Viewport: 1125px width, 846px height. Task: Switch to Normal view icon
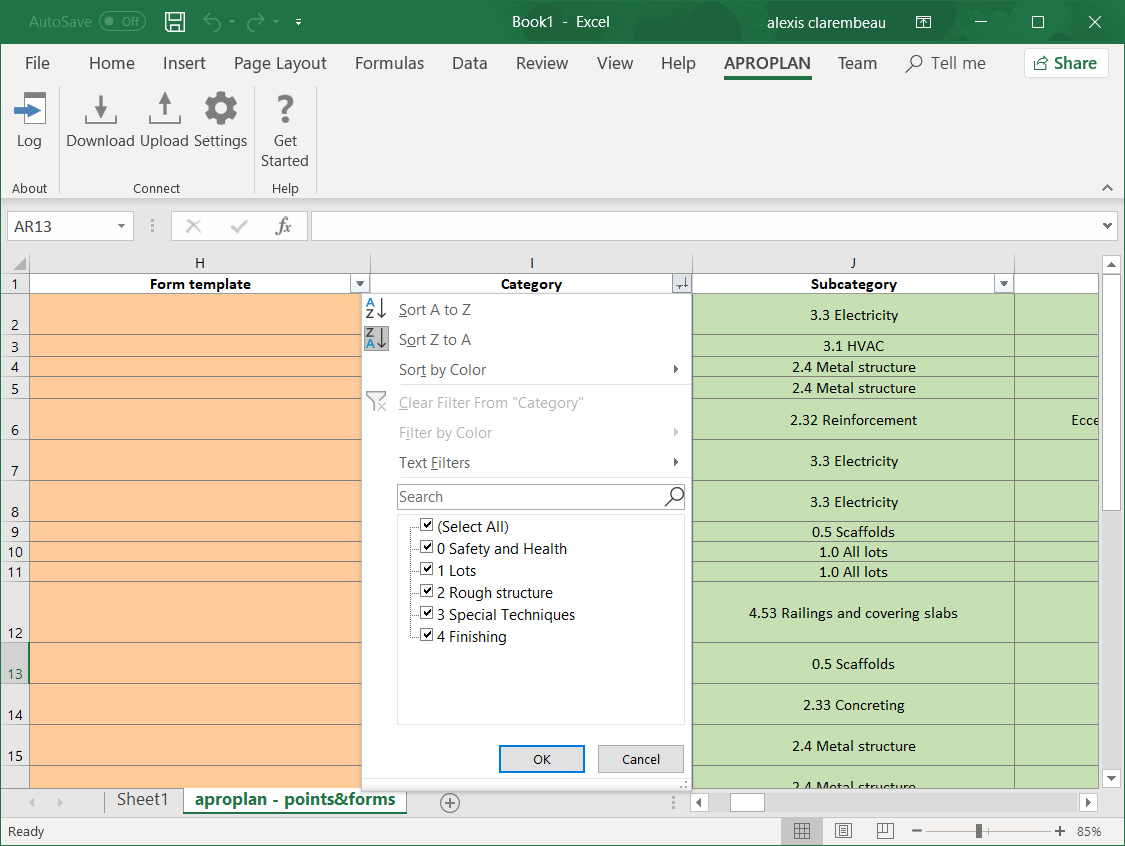tap(802, 831)
